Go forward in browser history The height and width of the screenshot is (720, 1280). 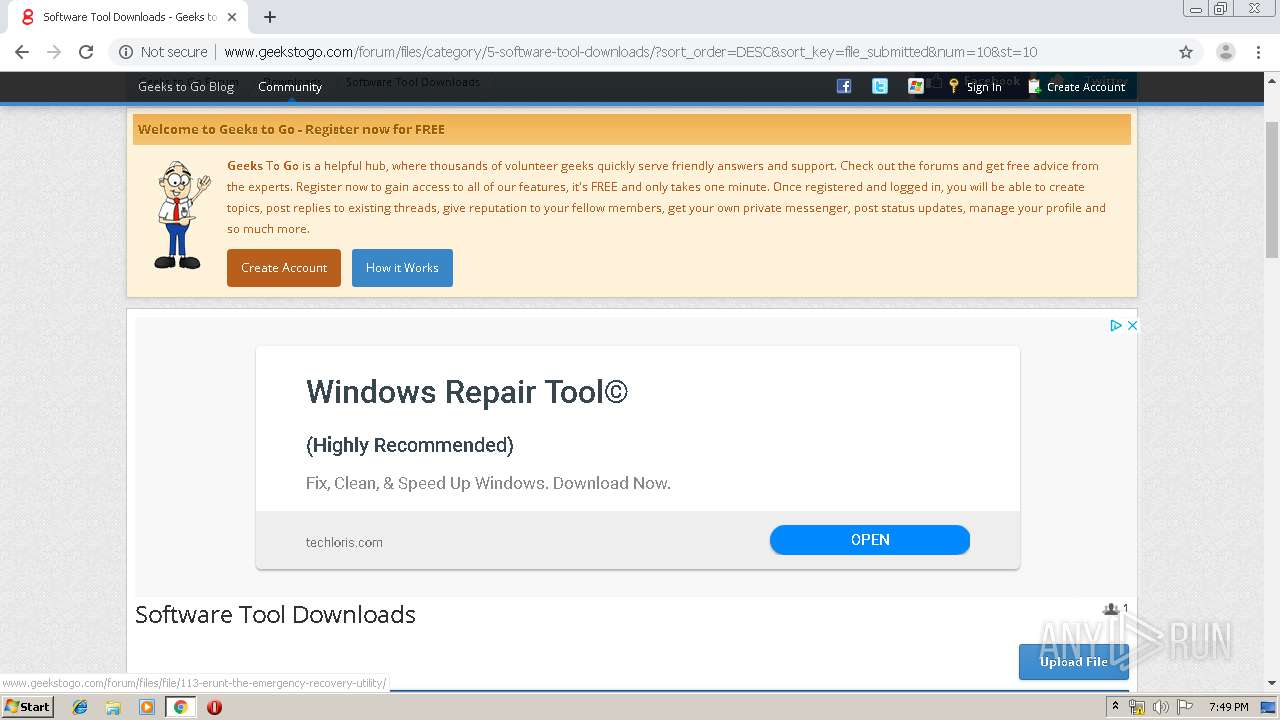[54, 52]
